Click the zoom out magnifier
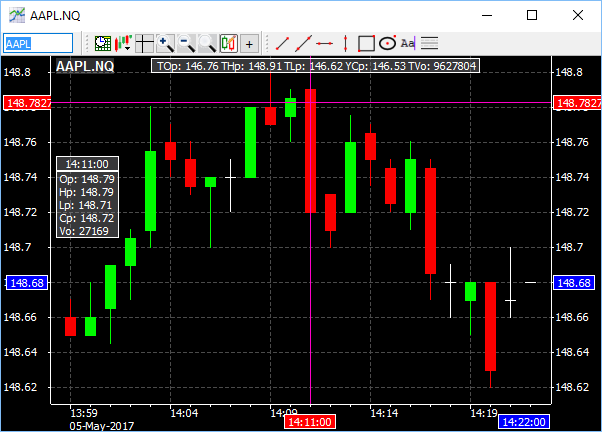 click(x=187, y=43)
